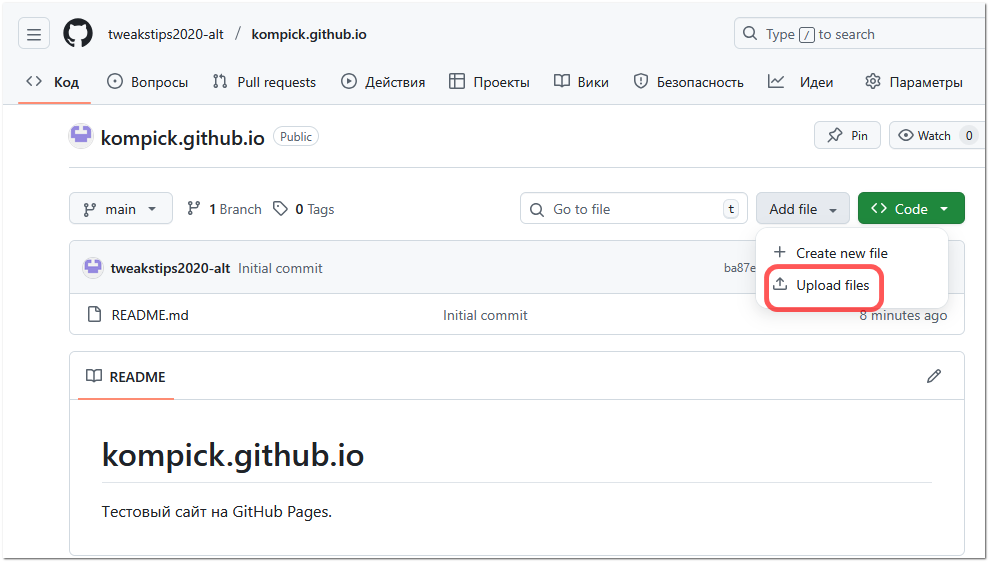Focus the Type / to search field

[x=860, y=33]
